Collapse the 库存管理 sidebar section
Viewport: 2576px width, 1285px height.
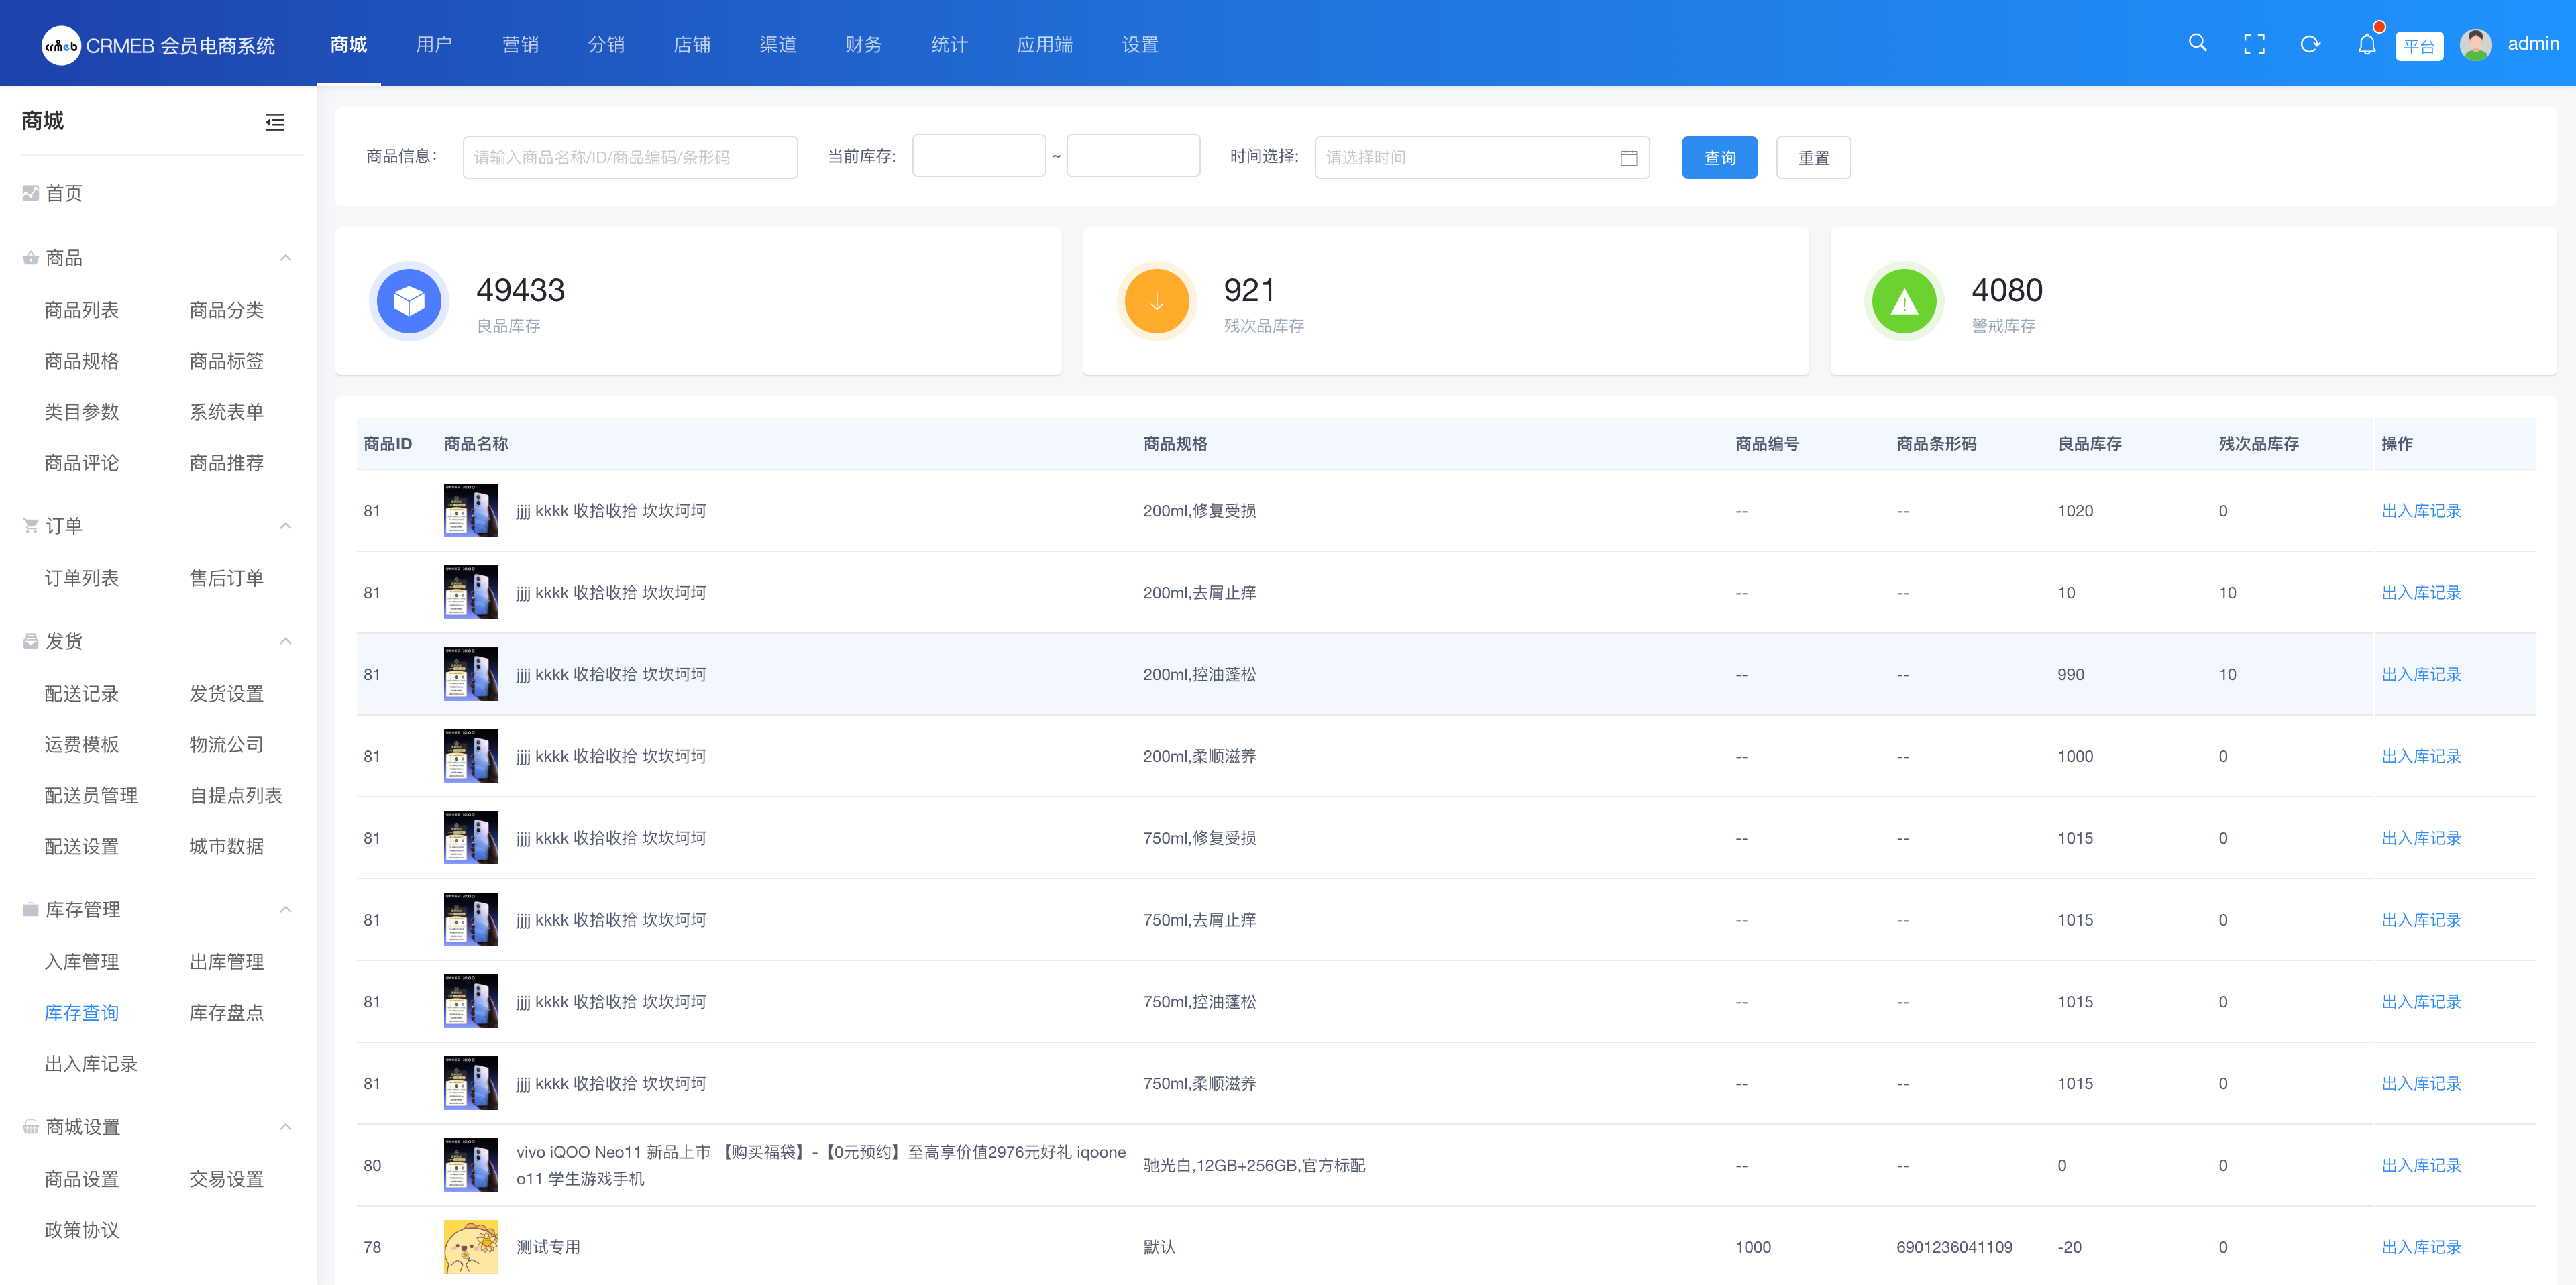click(x=286, y=910)
